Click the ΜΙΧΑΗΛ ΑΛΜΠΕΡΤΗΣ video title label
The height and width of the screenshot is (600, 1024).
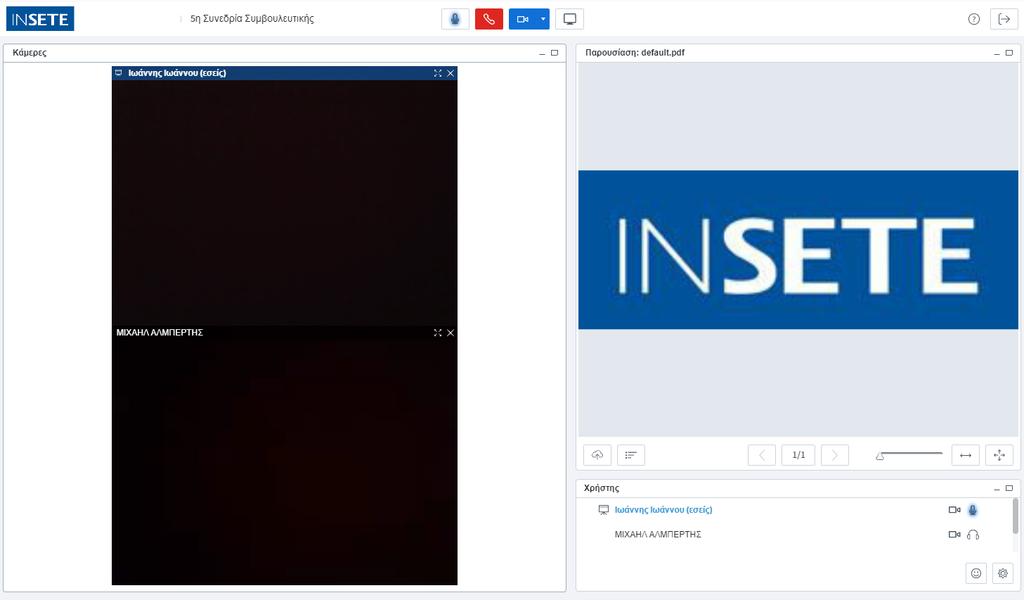[159, 332]
